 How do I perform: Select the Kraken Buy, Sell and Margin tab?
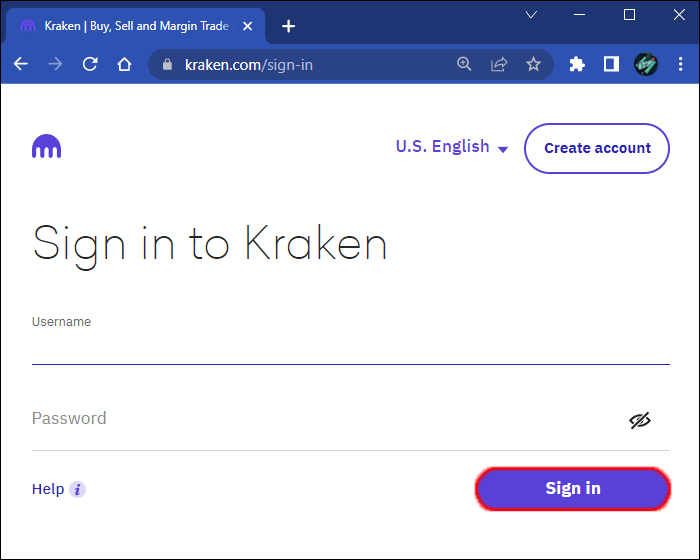(x=134, y=26)
